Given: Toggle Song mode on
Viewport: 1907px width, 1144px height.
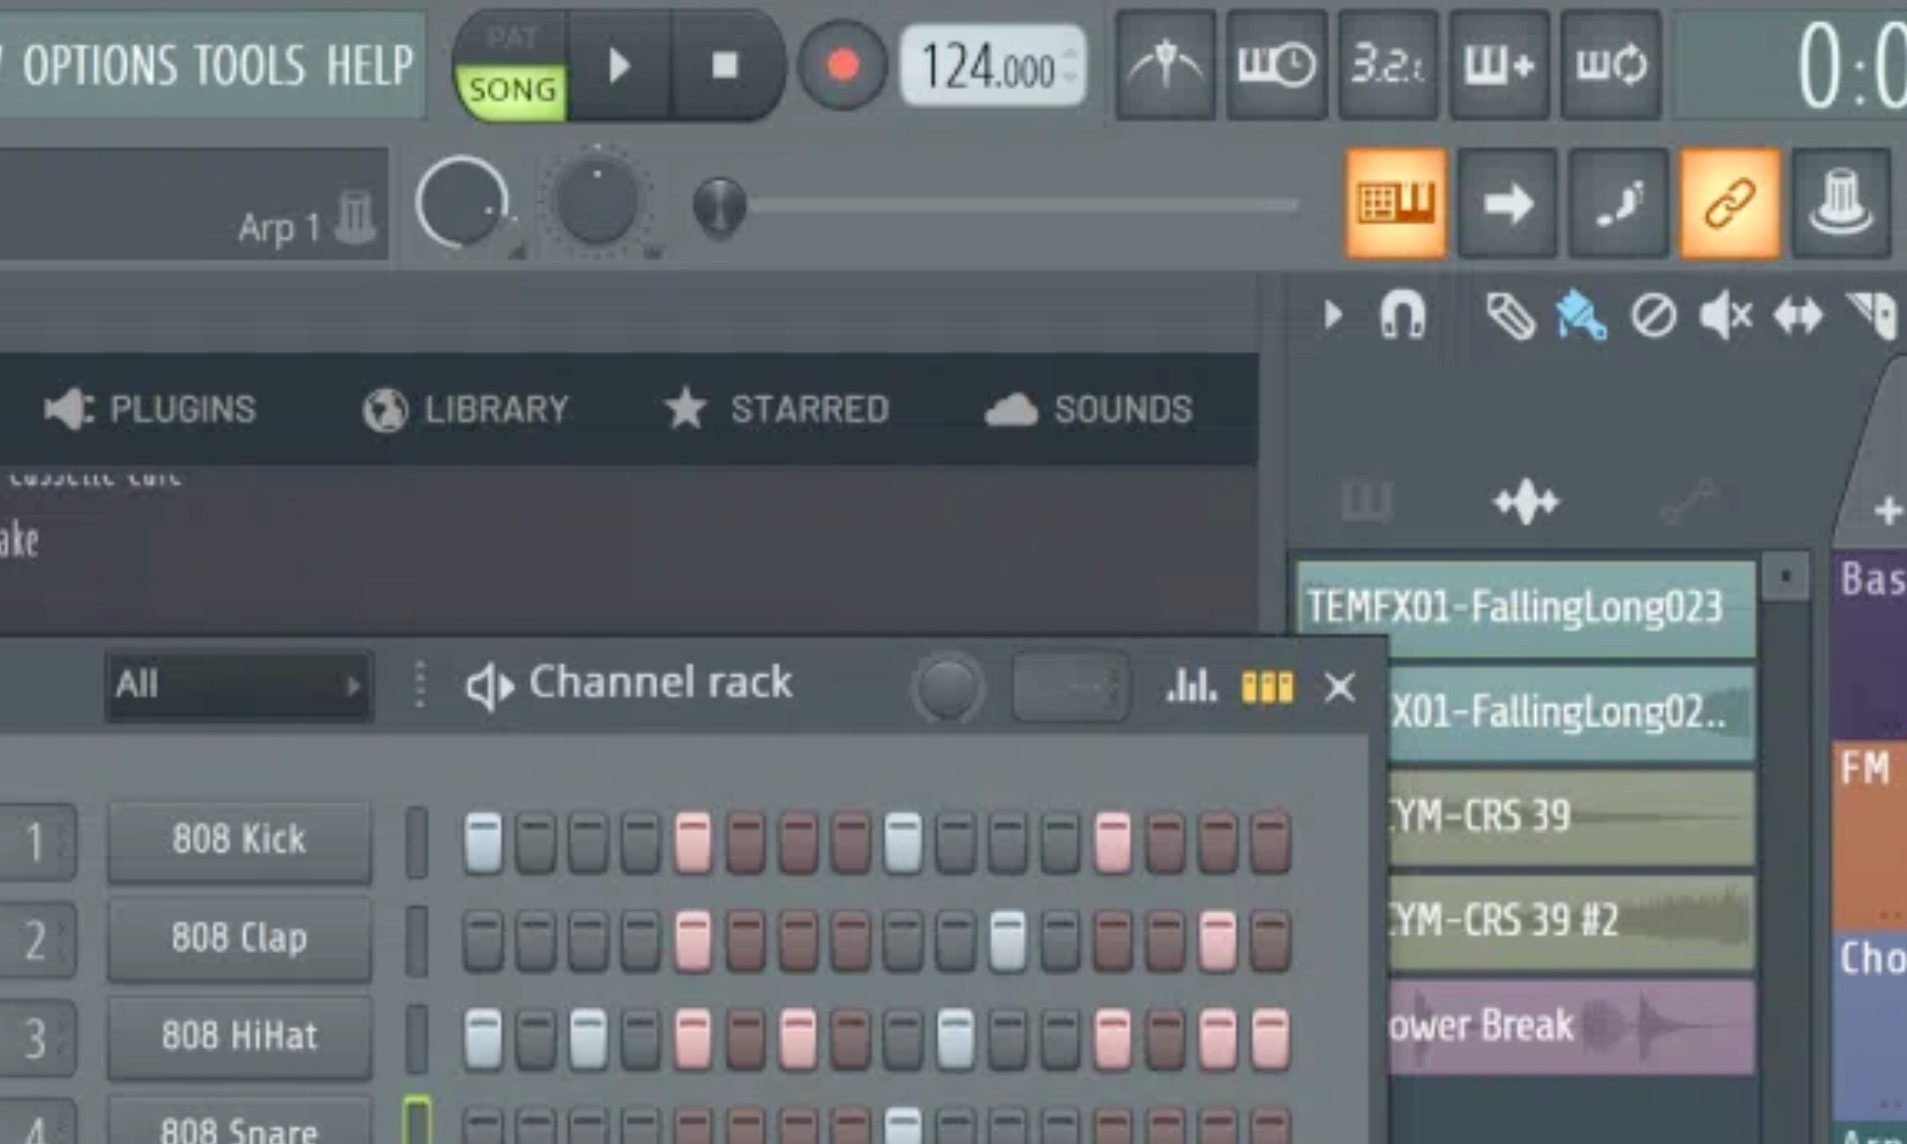Looking at the screenshot, I should 512,90.
